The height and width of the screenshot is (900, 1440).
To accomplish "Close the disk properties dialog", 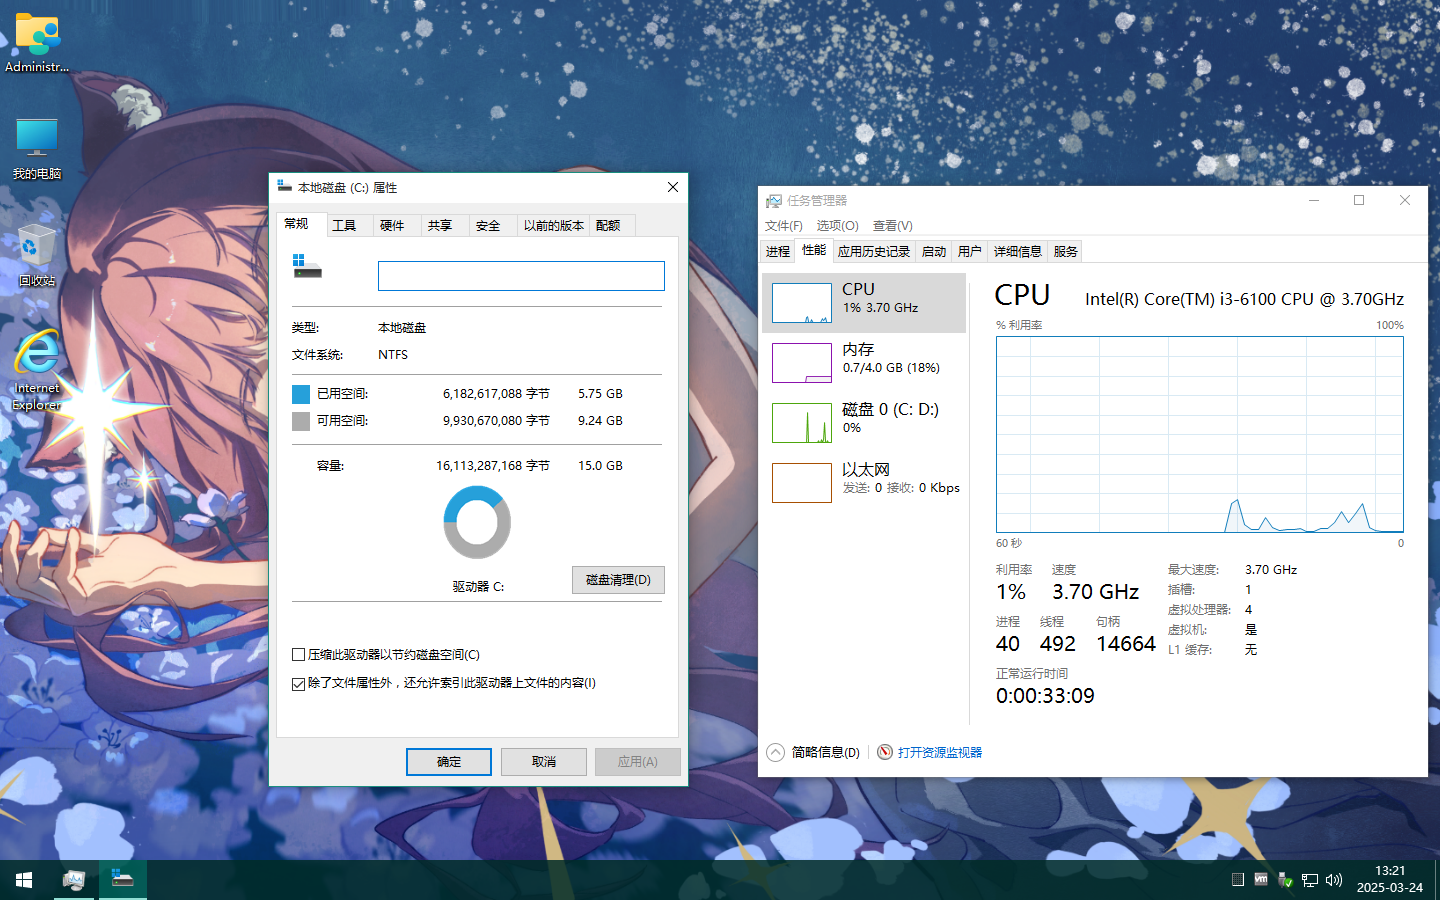I will click(673, 187).
